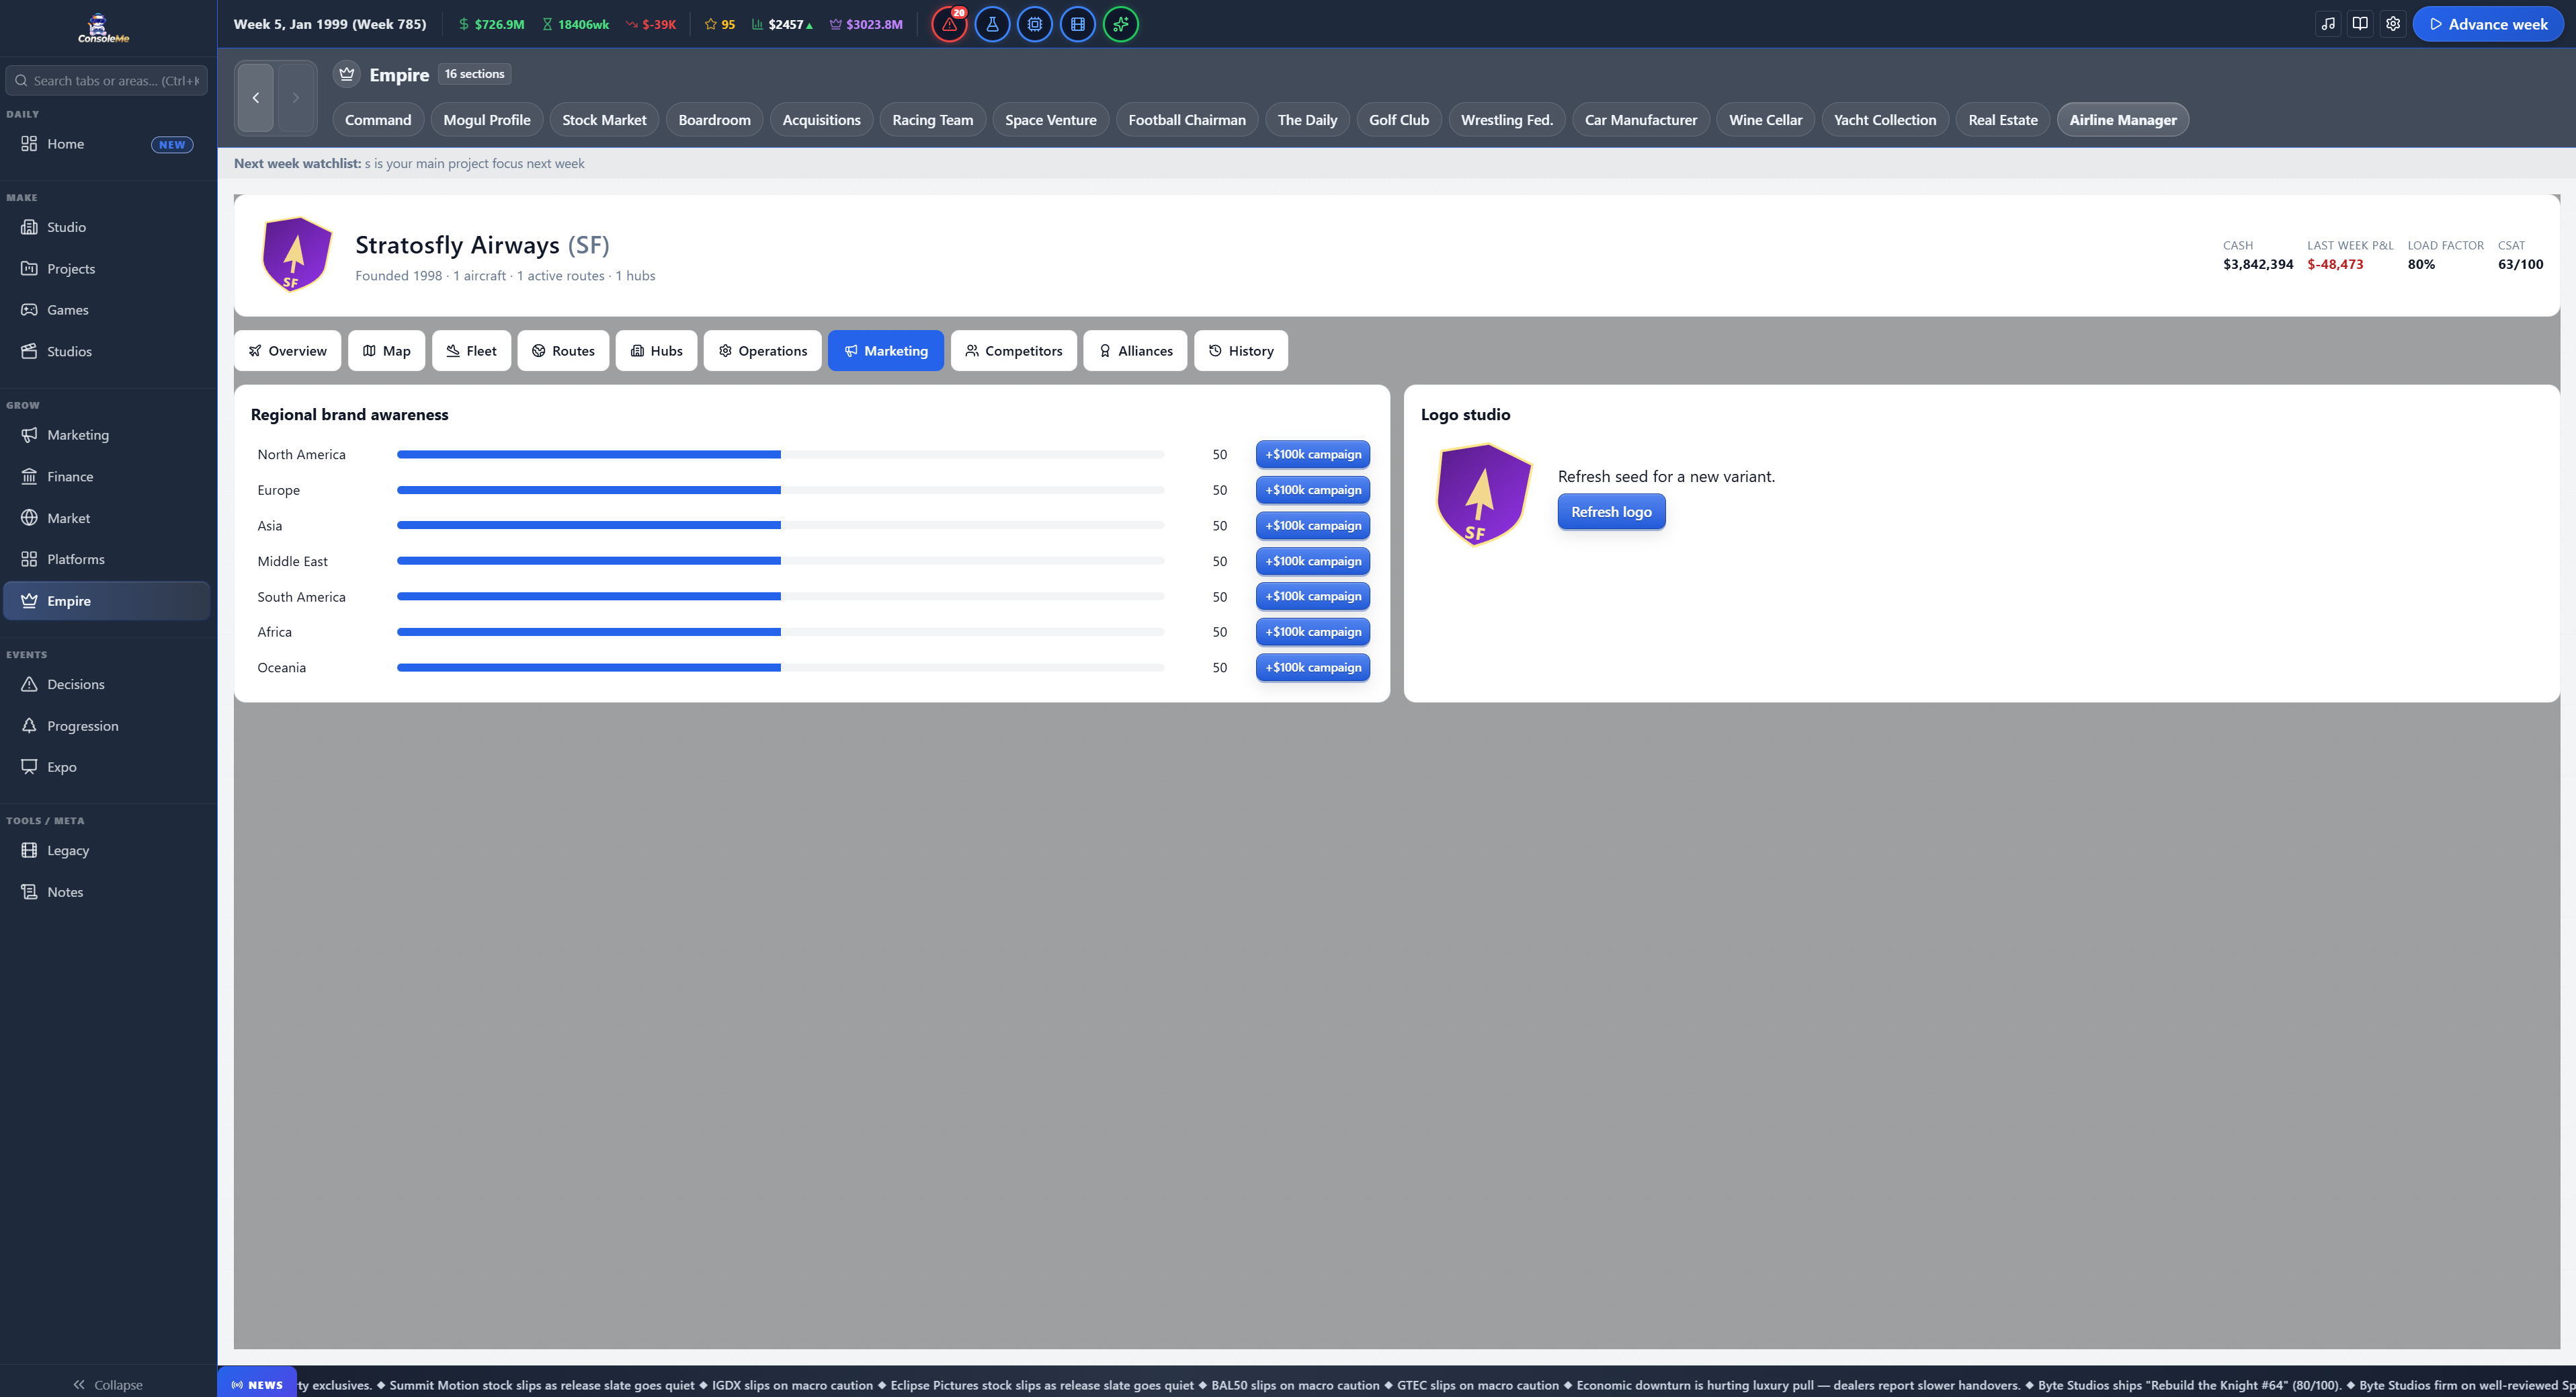
Task: Collapse the left sidebar
Action: pos(108,1384)
